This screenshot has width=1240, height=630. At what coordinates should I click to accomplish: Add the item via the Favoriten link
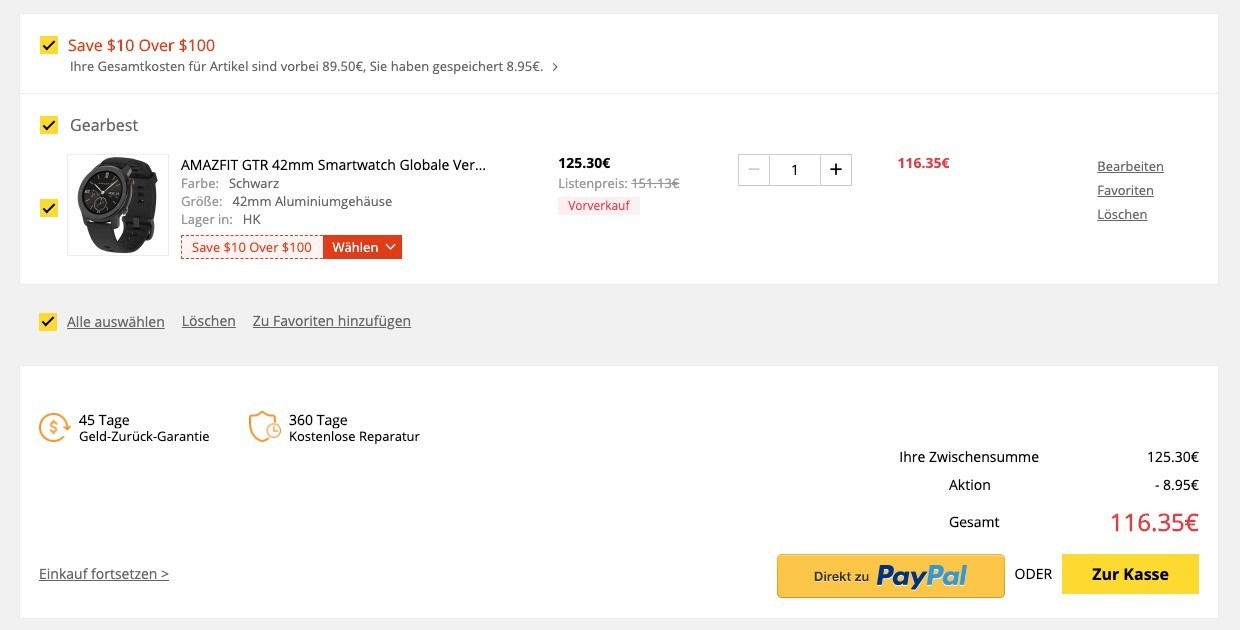pyautogui.click(x=1125, y=191)
